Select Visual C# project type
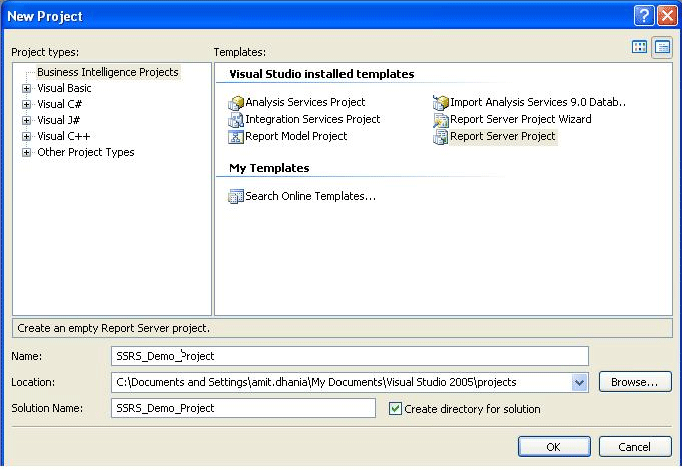682x470 pixels. pyautogui.click(x=60, y=104)
